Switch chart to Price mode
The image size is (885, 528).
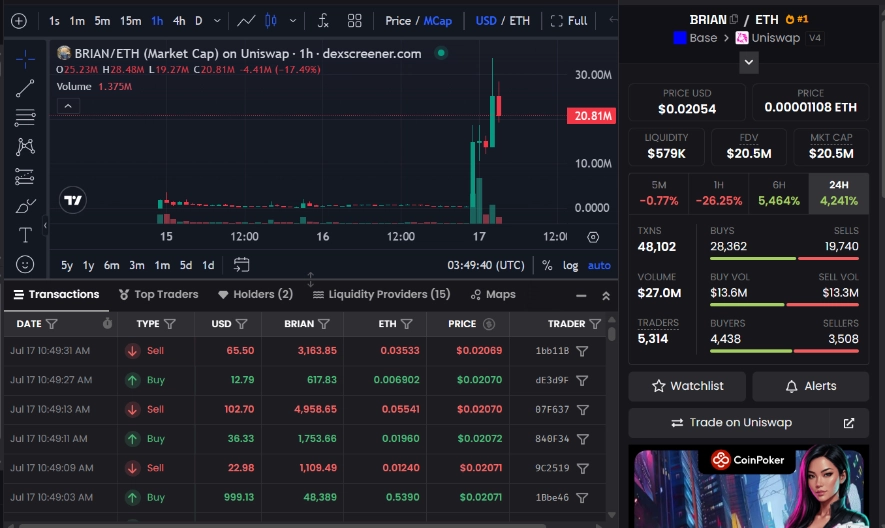[x=398, y=21]
